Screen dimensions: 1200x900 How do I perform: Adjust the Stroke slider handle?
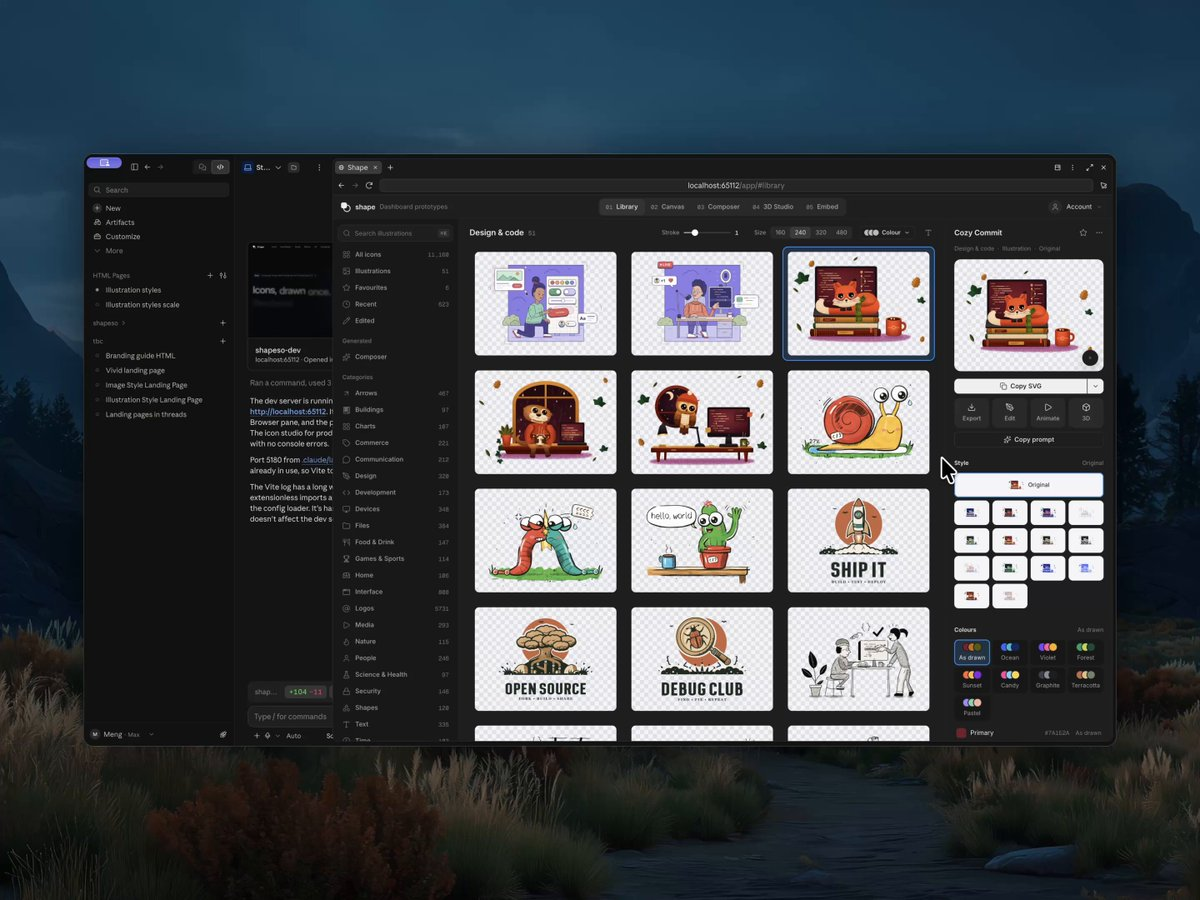tap(694, 233)
